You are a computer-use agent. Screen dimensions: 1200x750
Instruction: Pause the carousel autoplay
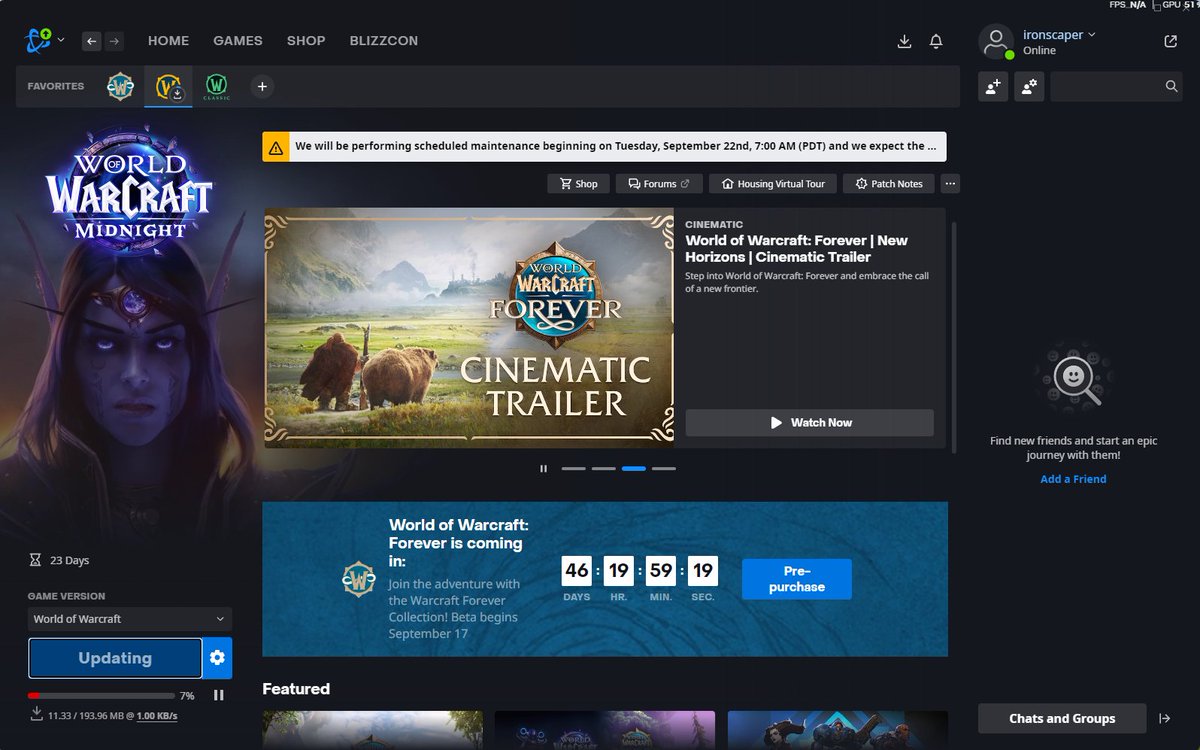tap(544, 468)
